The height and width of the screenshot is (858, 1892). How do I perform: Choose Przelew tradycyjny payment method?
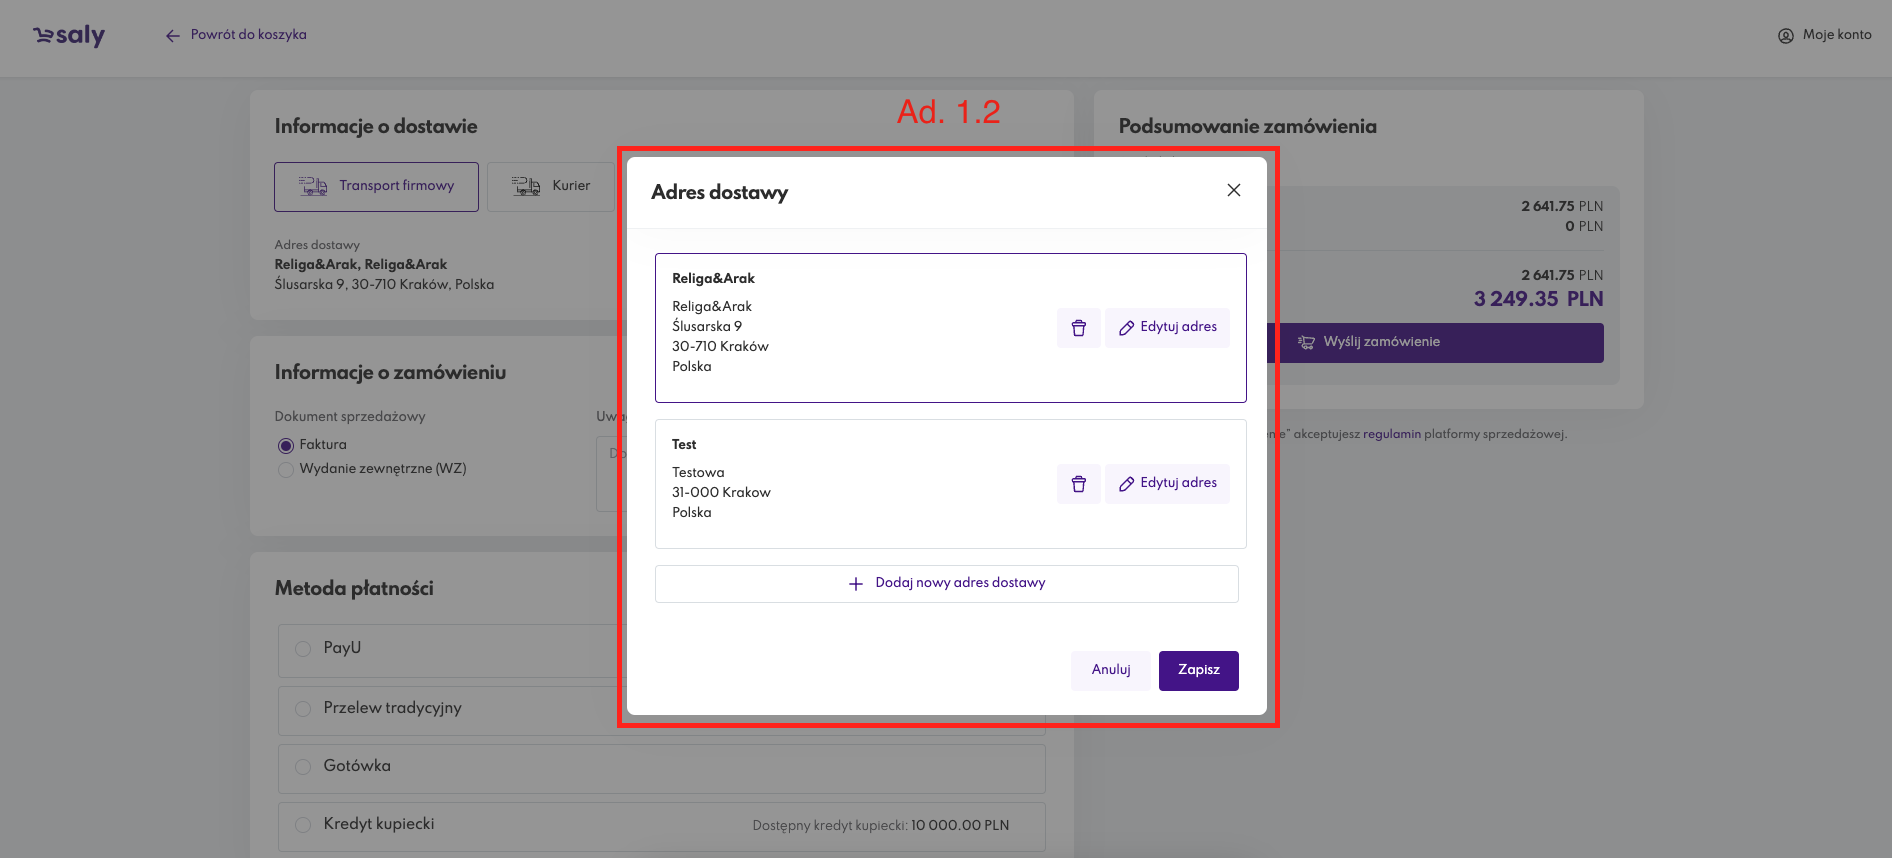(303, 709)
